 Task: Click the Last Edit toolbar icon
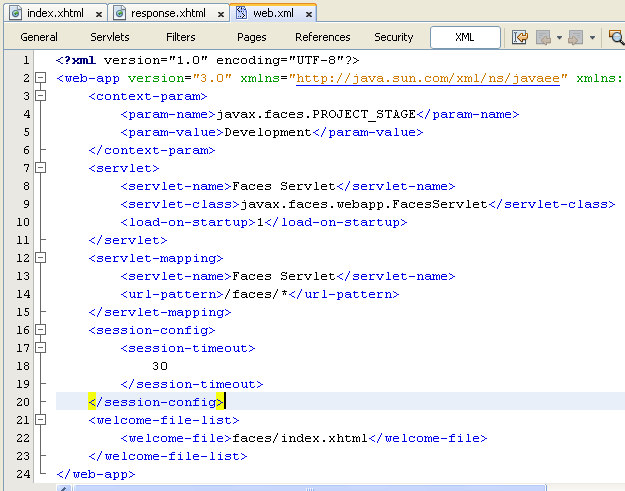(x=520, y=37)
